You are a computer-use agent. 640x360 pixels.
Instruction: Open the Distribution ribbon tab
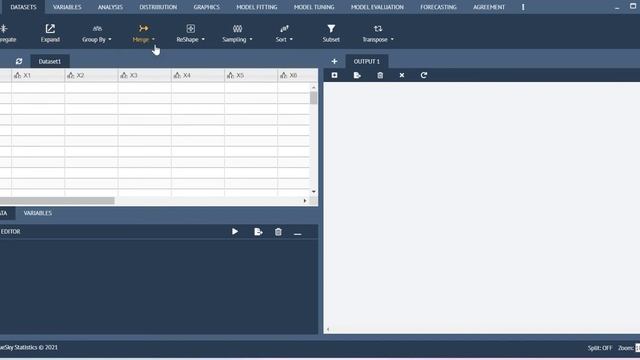click(158, 7)
